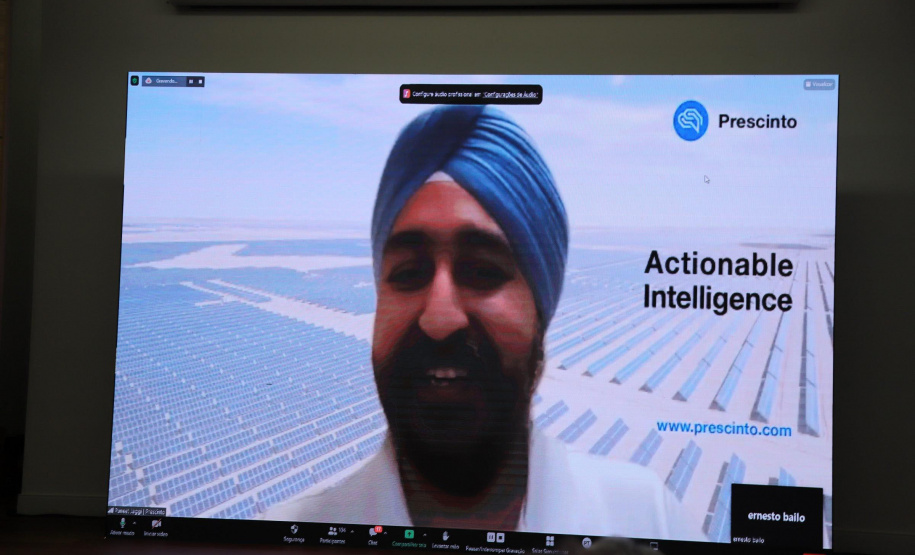
Task: Open the Configurações de Áudio link
Action: (511, 94)
